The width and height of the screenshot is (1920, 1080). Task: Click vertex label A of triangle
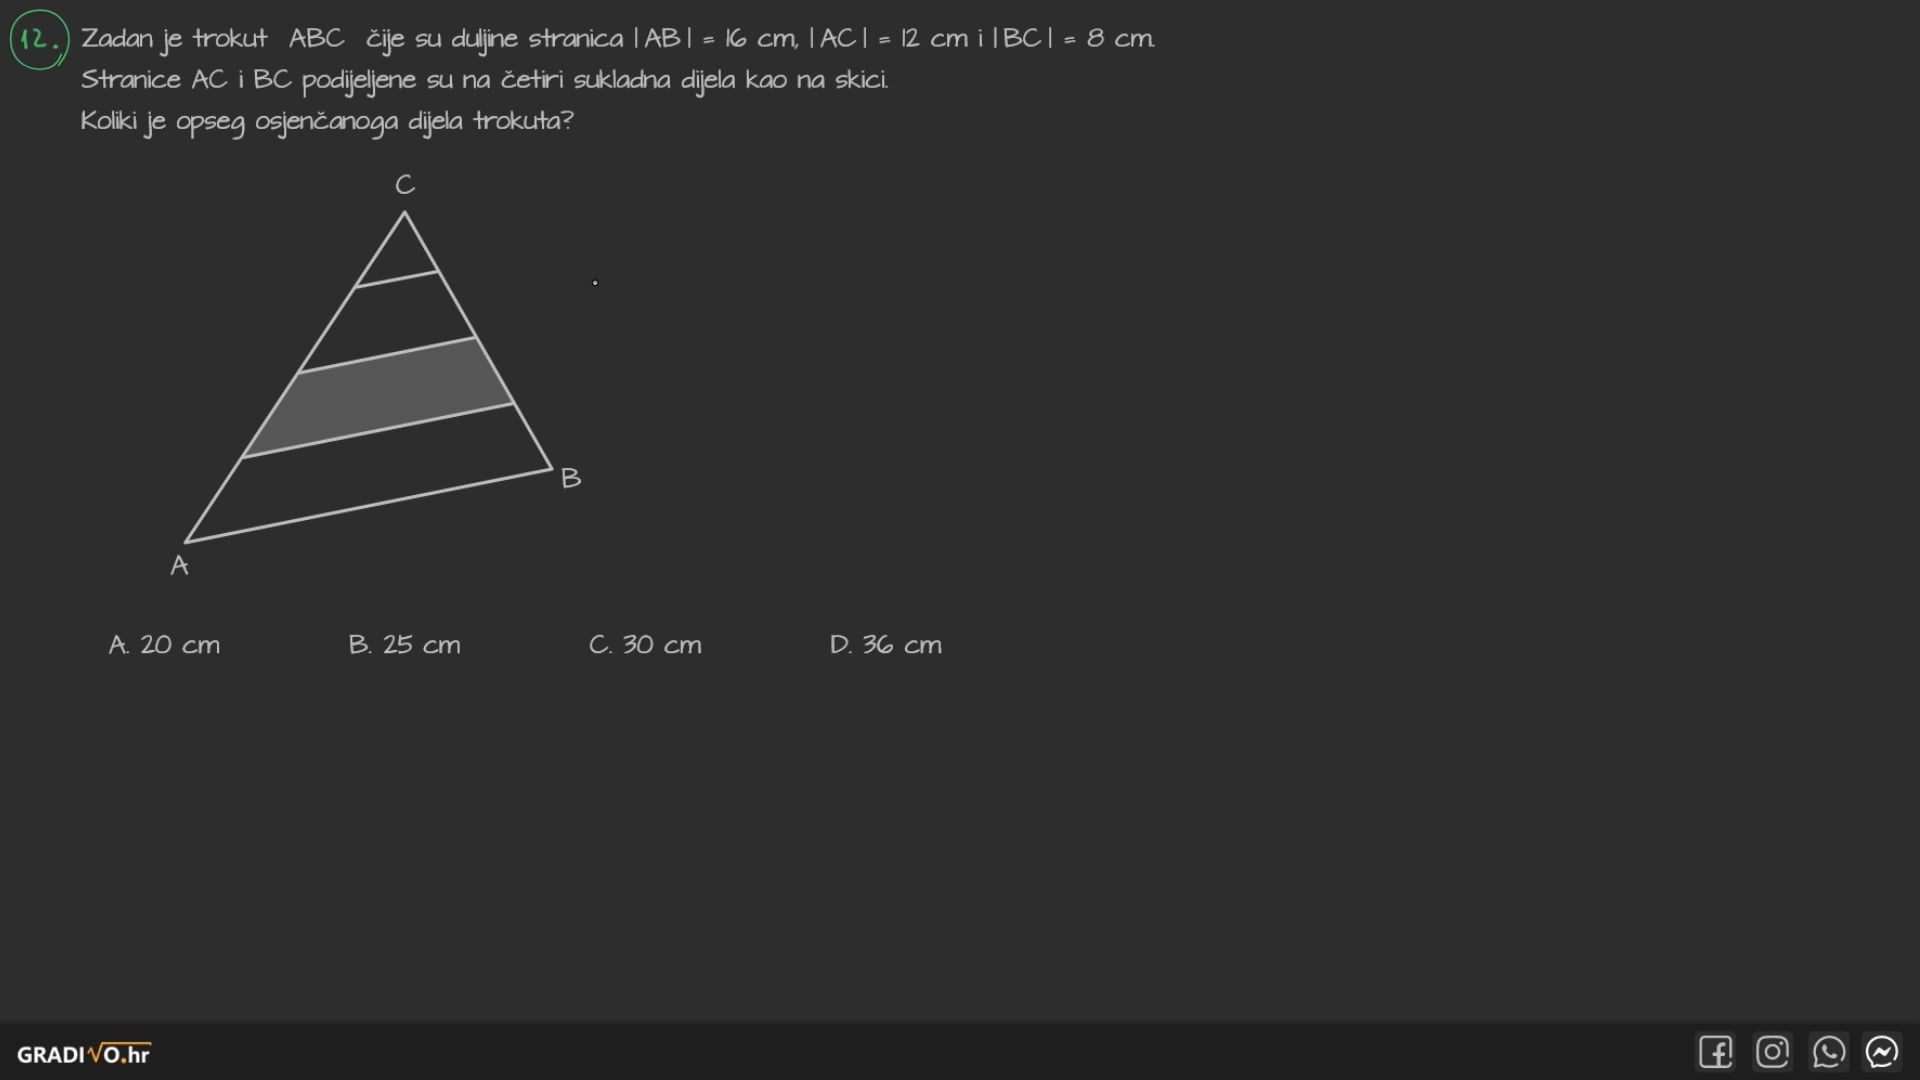(179, 566)
